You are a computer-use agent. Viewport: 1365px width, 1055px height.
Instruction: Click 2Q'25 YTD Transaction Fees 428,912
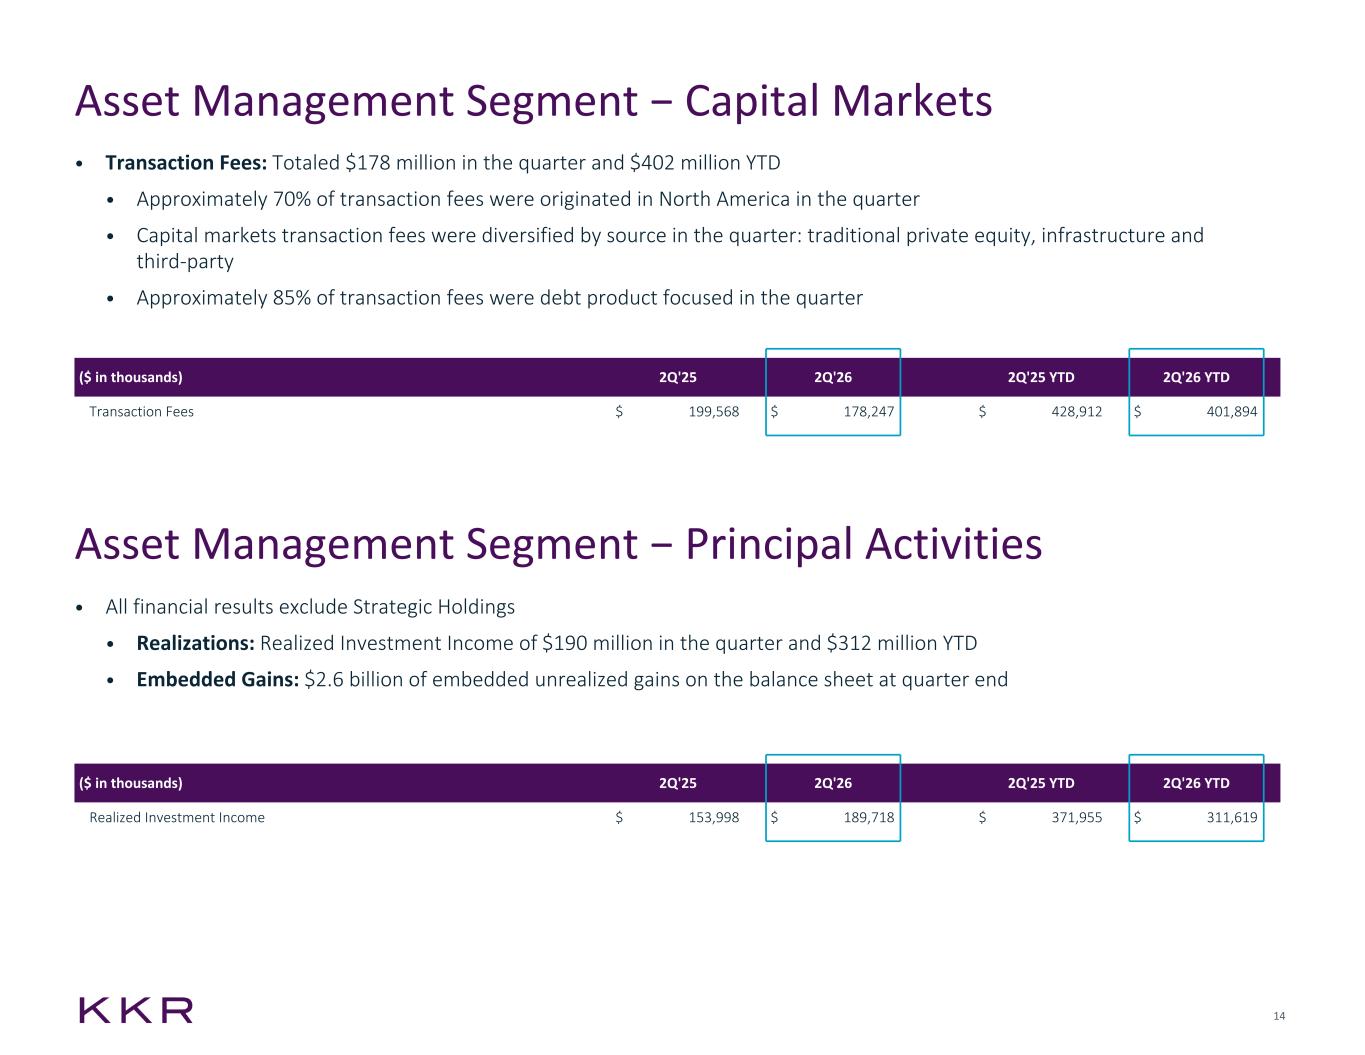pyautogui.click(x=1073, y=412)
